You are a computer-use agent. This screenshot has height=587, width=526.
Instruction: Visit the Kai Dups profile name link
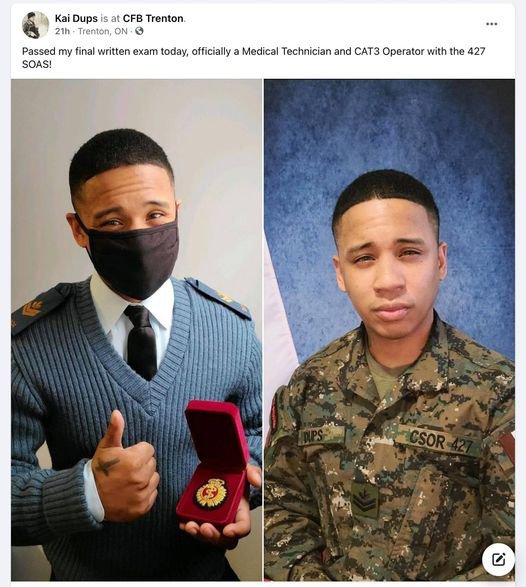[x=76, y=18]
